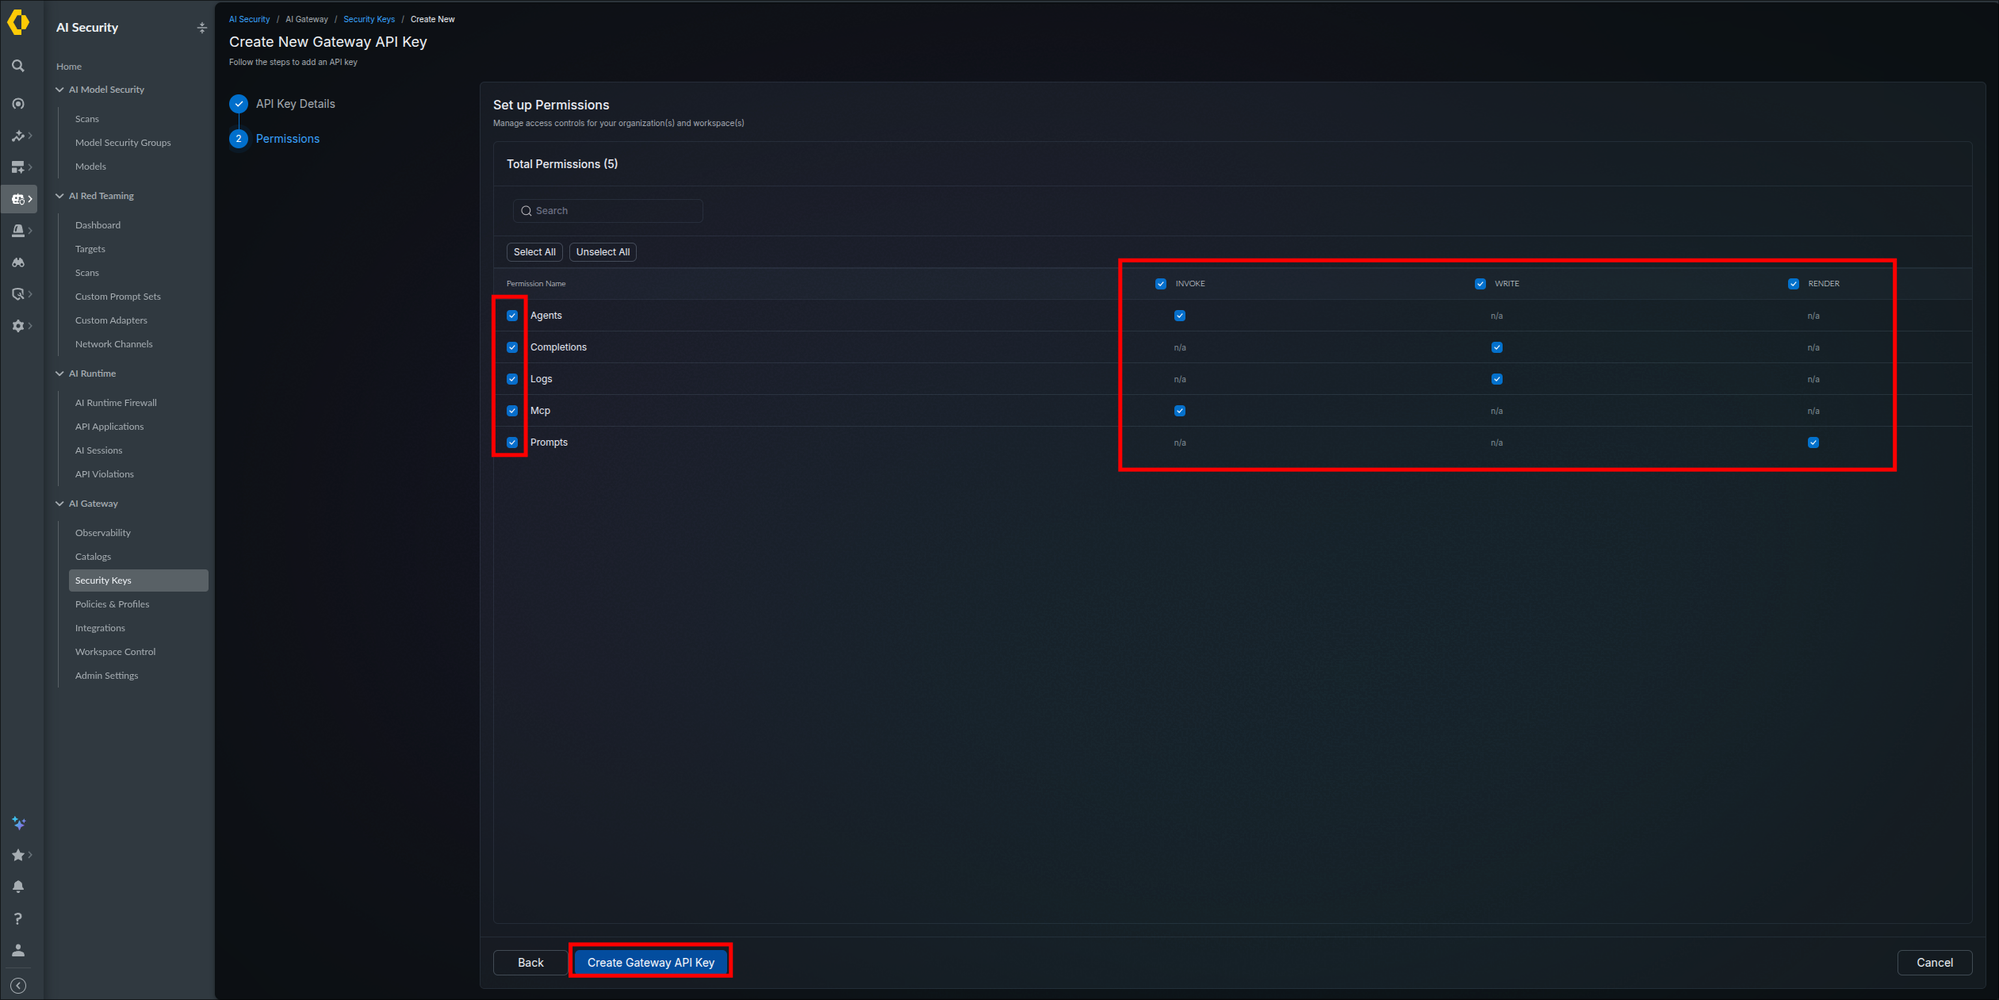Open Custom Prompt Sets

click(x=118, y=297)
